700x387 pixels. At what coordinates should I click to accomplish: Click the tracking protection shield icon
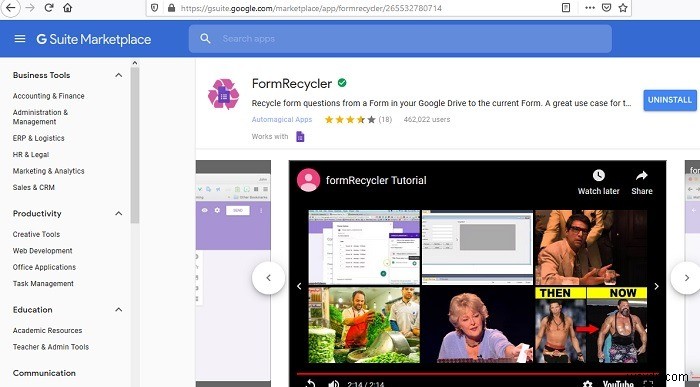(x=154, y=8)
